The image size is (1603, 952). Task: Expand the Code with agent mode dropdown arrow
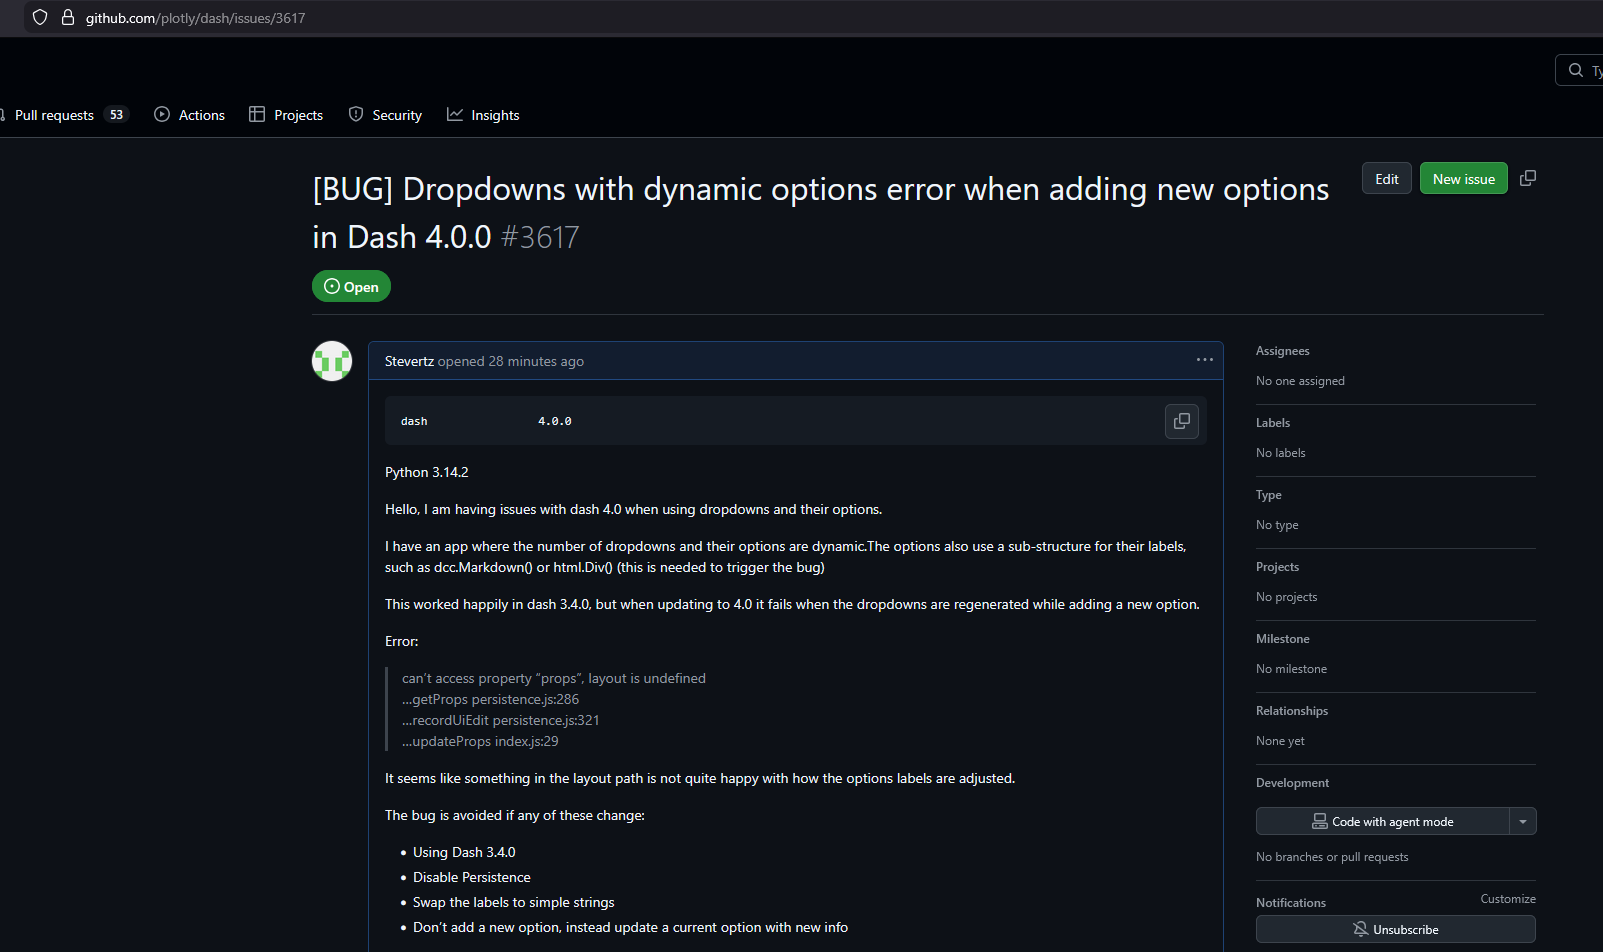pos(1522,821)
